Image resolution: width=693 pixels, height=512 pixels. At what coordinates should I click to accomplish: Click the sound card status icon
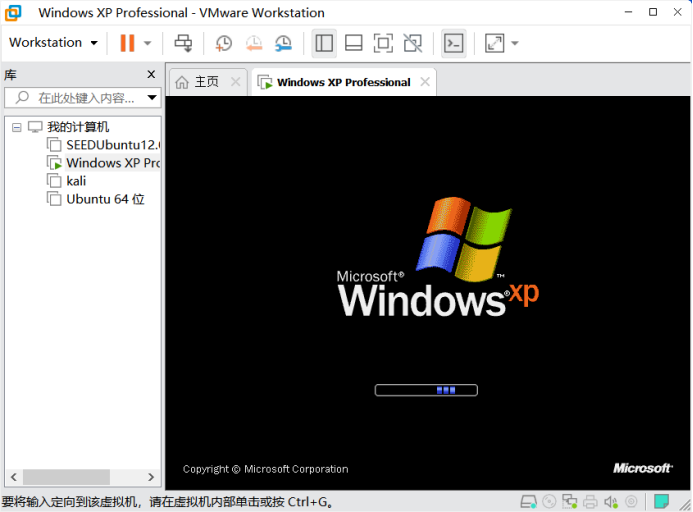tap(611, 502)
